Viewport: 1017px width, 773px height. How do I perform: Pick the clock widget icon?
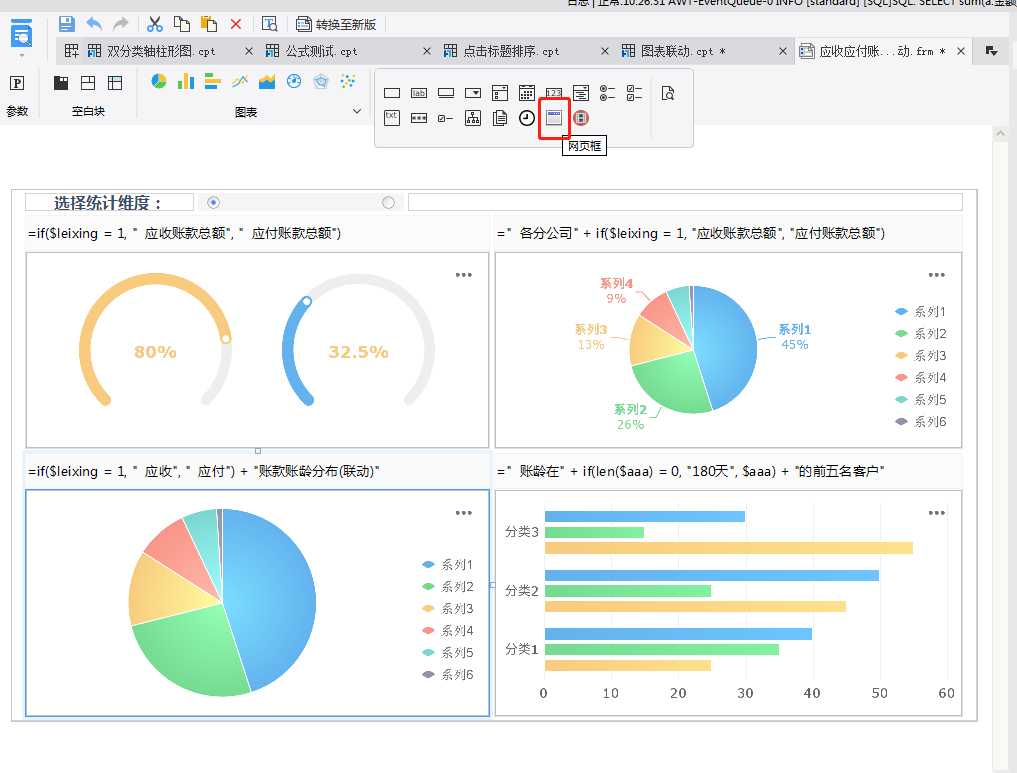click(x=527, y=118)
